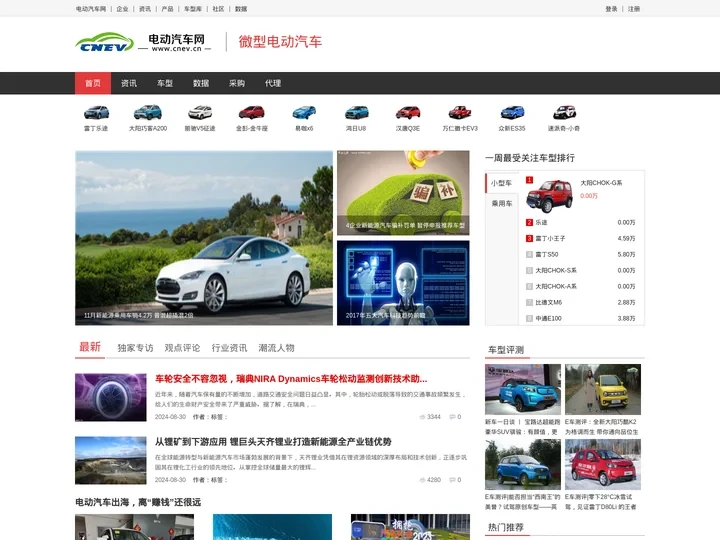Open 比德文M6 ranking entry
The width and height of the screenshot is (720, 540).
click(x=549, y=303)
